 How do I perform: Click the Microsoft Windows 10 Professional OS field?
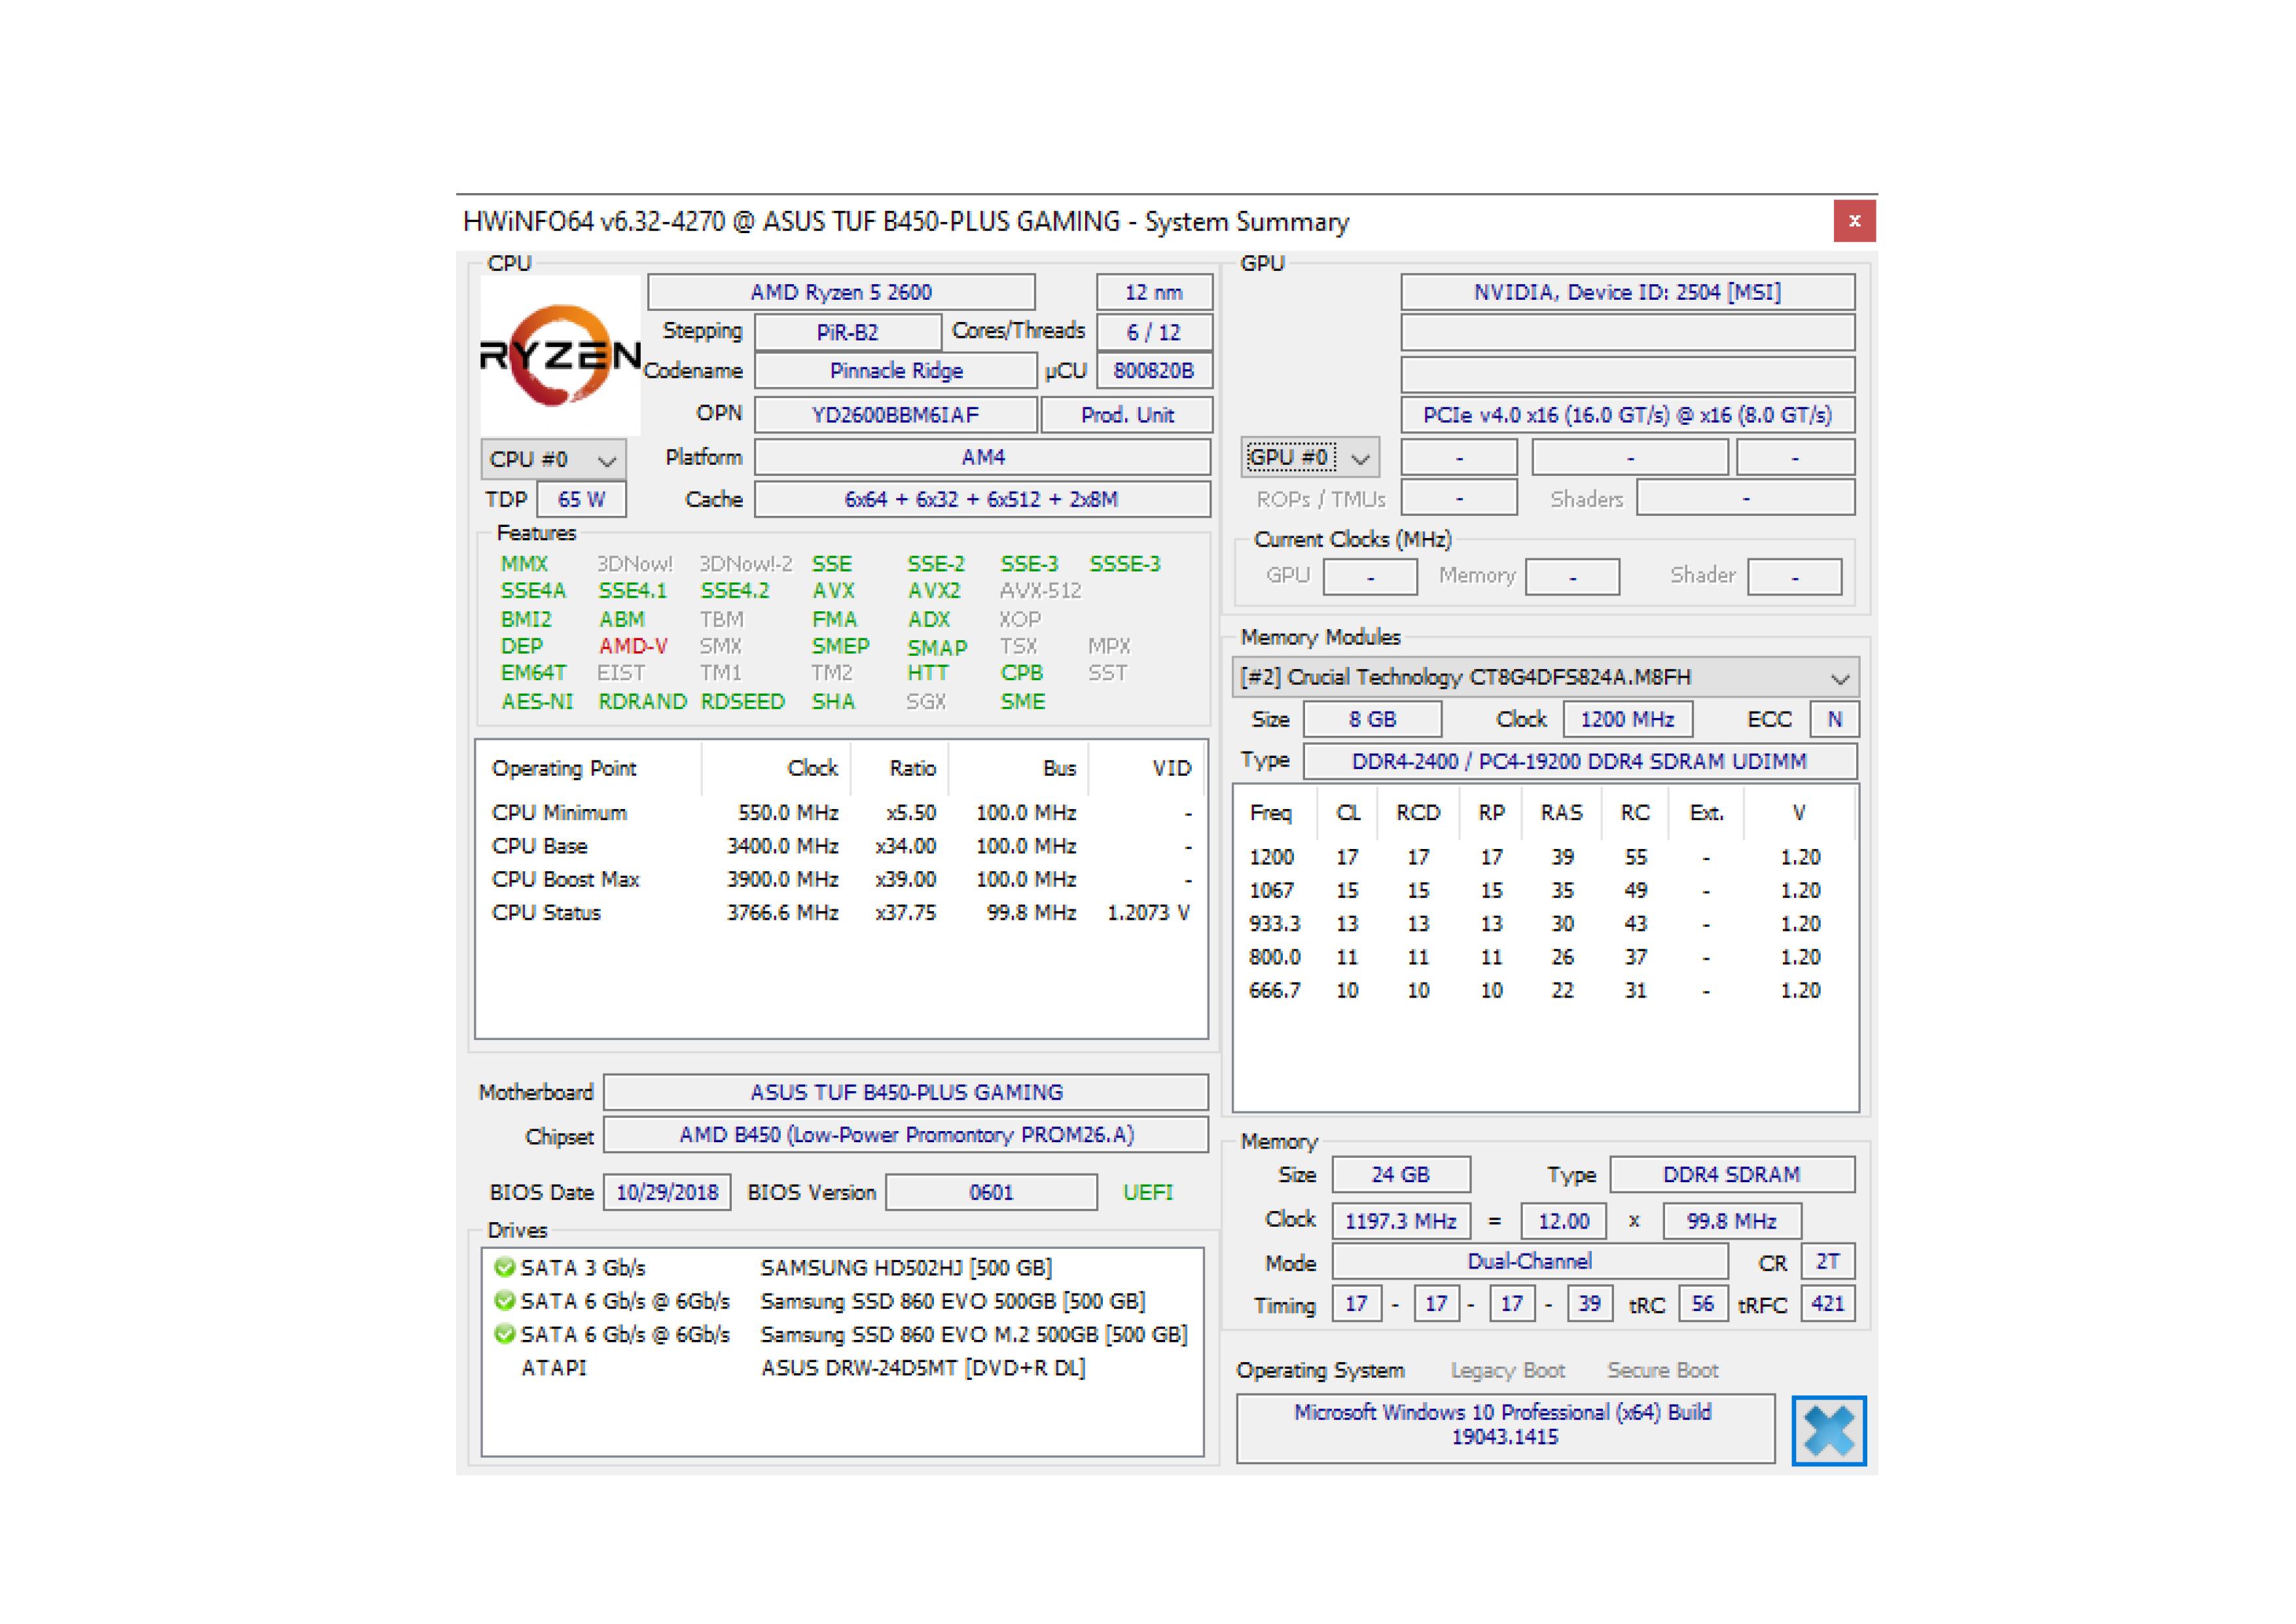(x=1504, y=1424)
